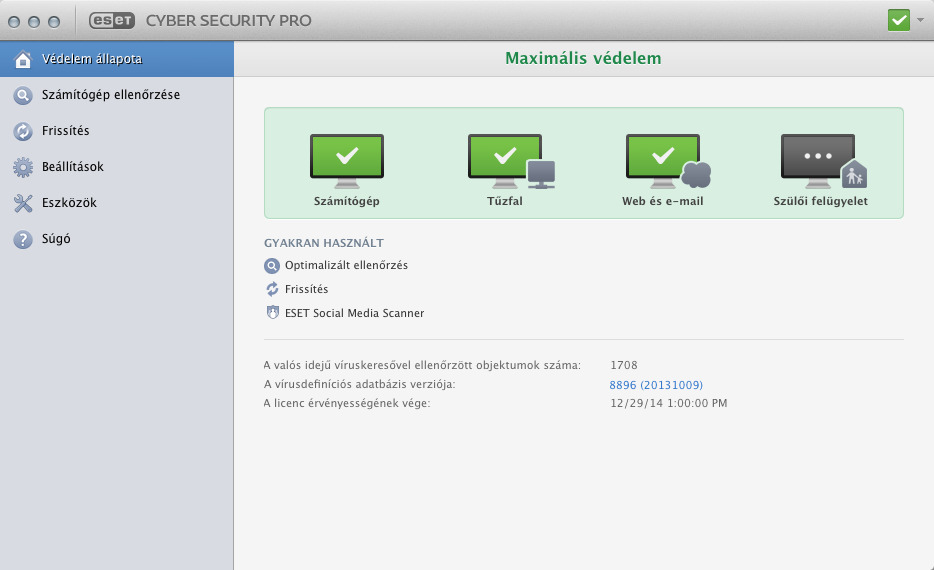Click the question mark icon beside Súgó
Image resolution: width=934 pixels, height=570 pixels.
23,239
